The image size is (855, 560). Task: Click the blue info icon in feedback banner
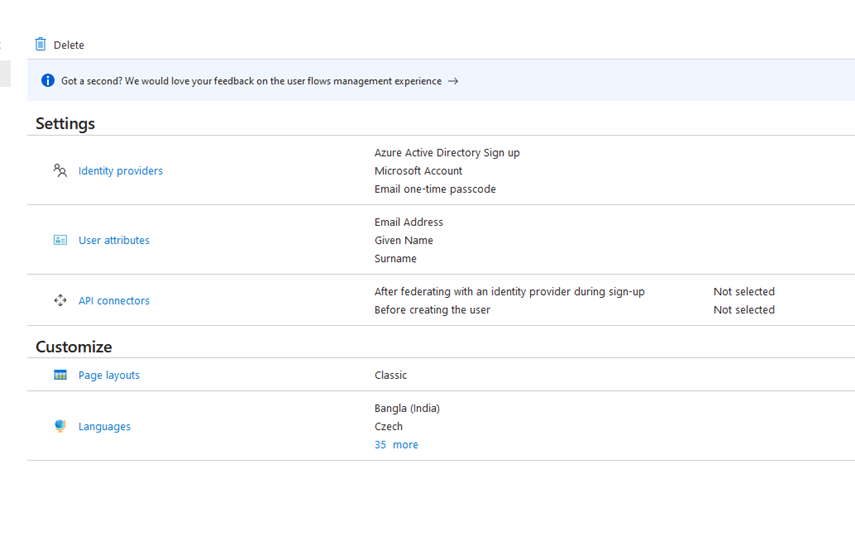[48, 81]
